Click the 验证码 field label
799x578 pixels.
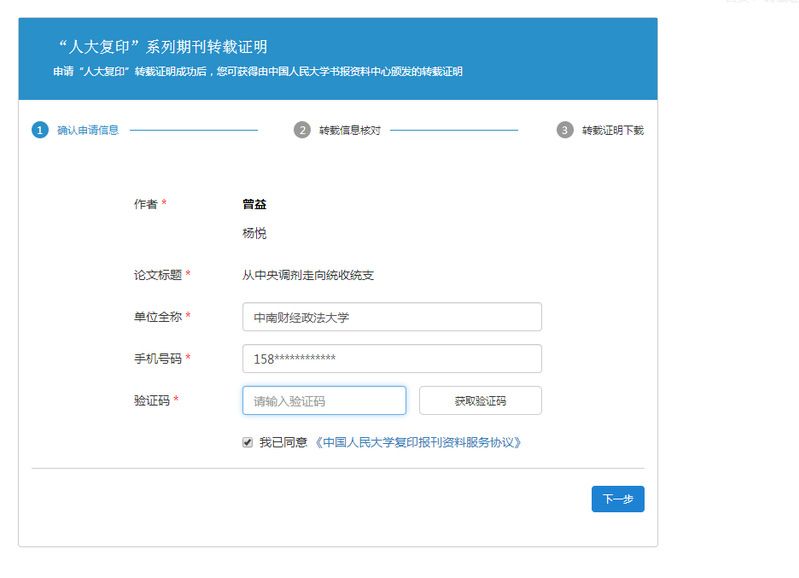tap(151, 400)
